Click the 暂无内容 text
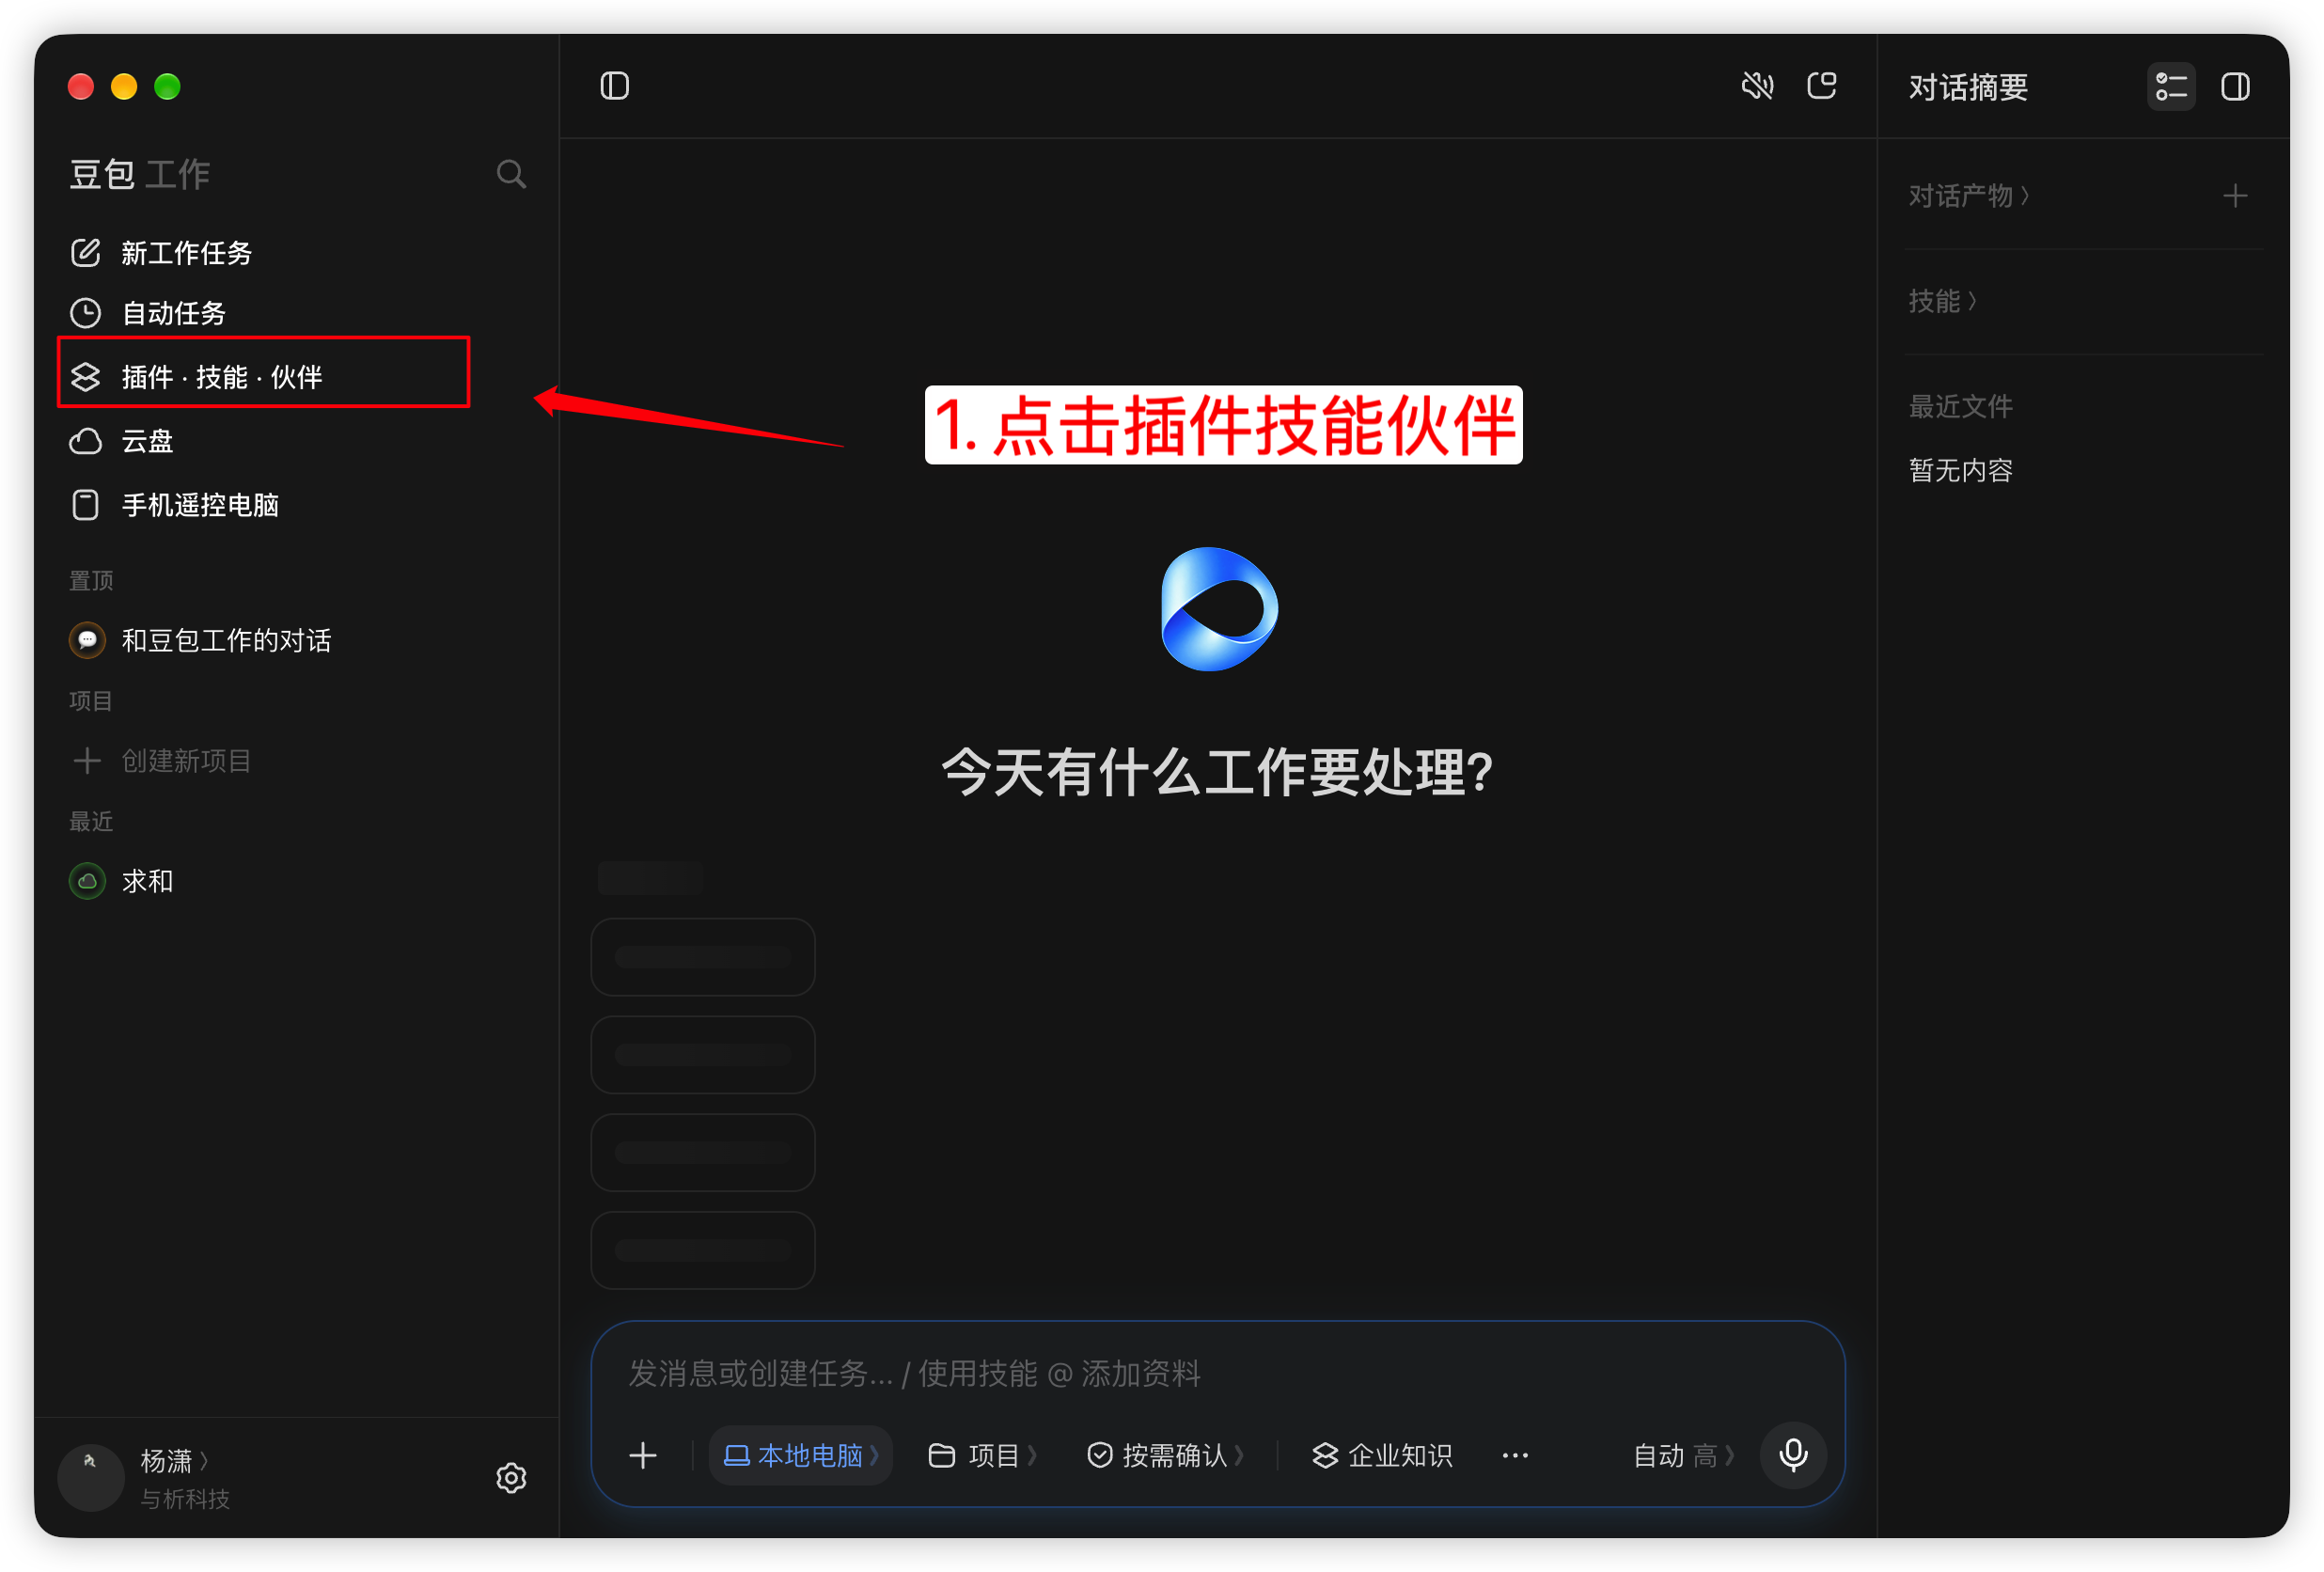This screenshot has width=2324, height=1572. [1960, 470]
